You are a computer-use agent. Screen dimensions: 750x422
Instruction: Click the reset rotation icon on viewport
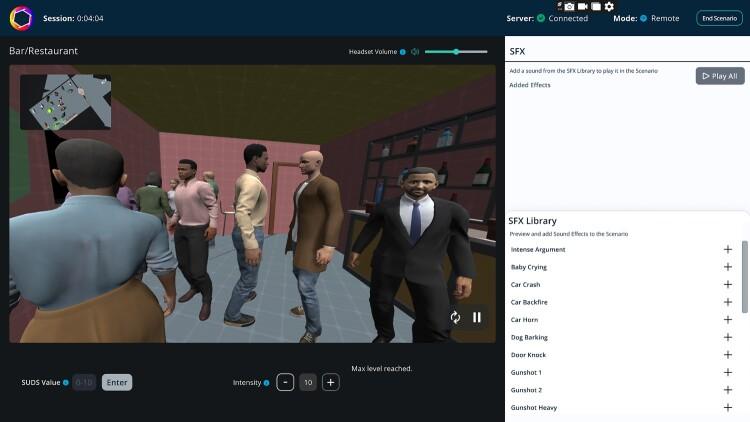click(456, 317)
